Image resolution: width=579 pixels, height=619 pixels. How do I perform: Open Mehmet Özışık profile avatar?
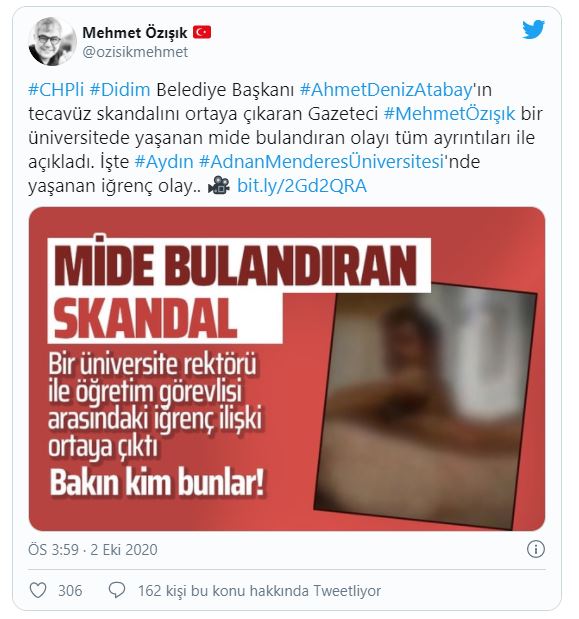coord(52,41)
